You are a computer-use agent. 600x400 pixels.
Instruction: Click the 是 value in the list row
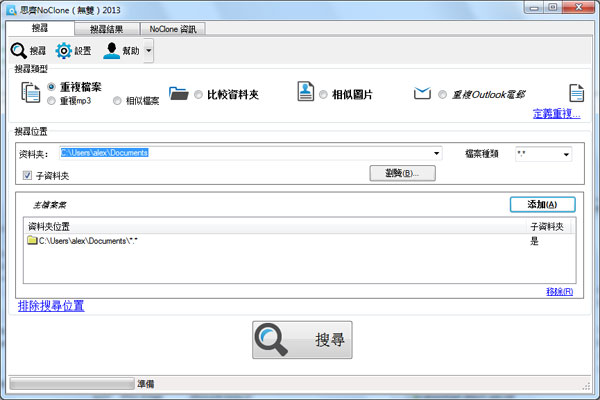click(x=534, y=241)
